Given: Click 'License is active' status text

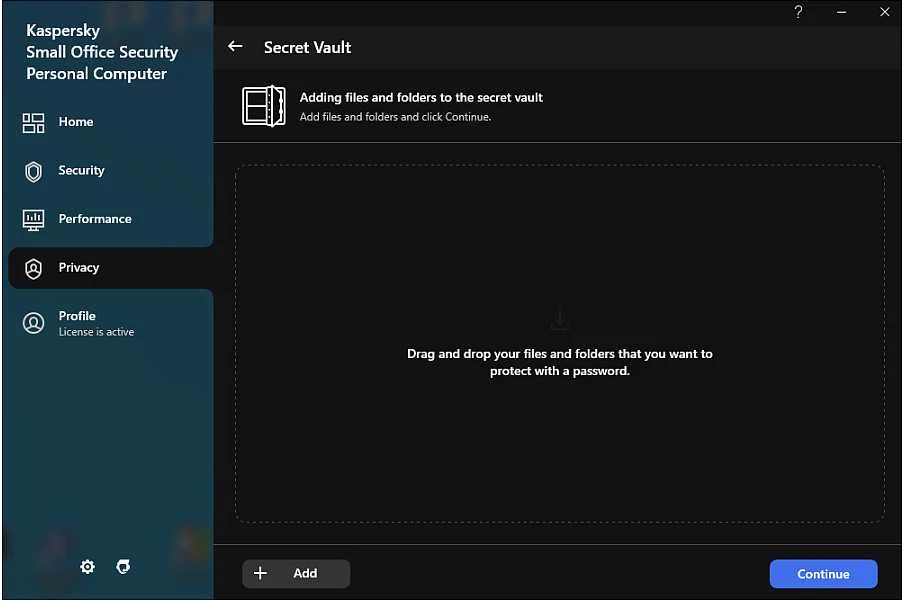Looking at the screenshot, I should 96,332.
